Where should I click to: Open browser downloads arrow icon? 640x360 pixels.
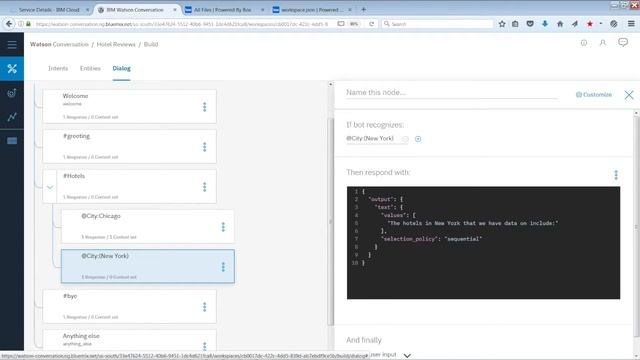pos(544,24)
